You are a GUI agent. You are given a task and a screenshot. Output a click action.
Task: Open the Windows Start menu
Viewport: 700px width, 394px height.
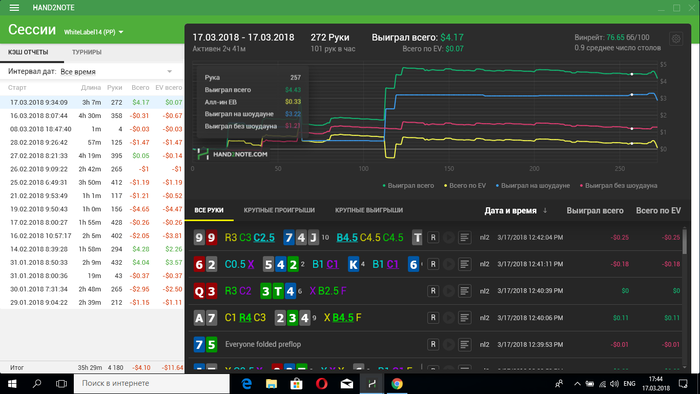pyautogui.click(x=12, y=384)
